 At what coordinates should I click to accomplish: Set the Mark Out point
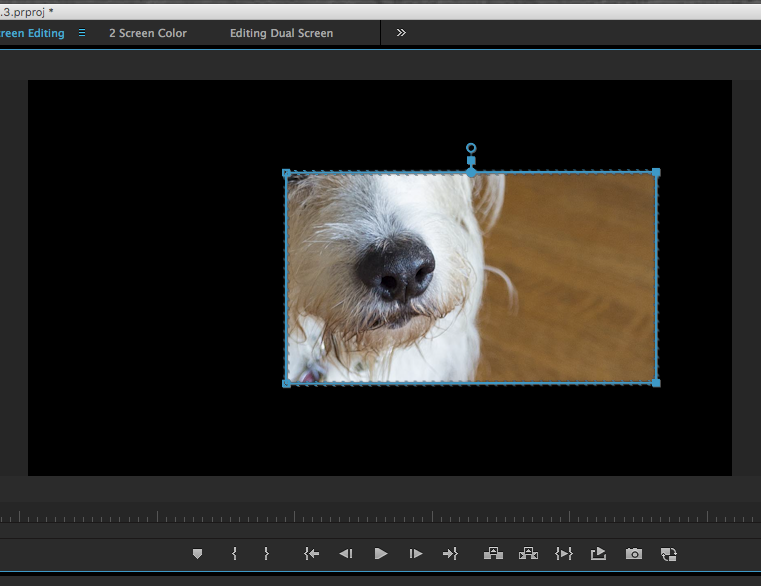(266, 553)
